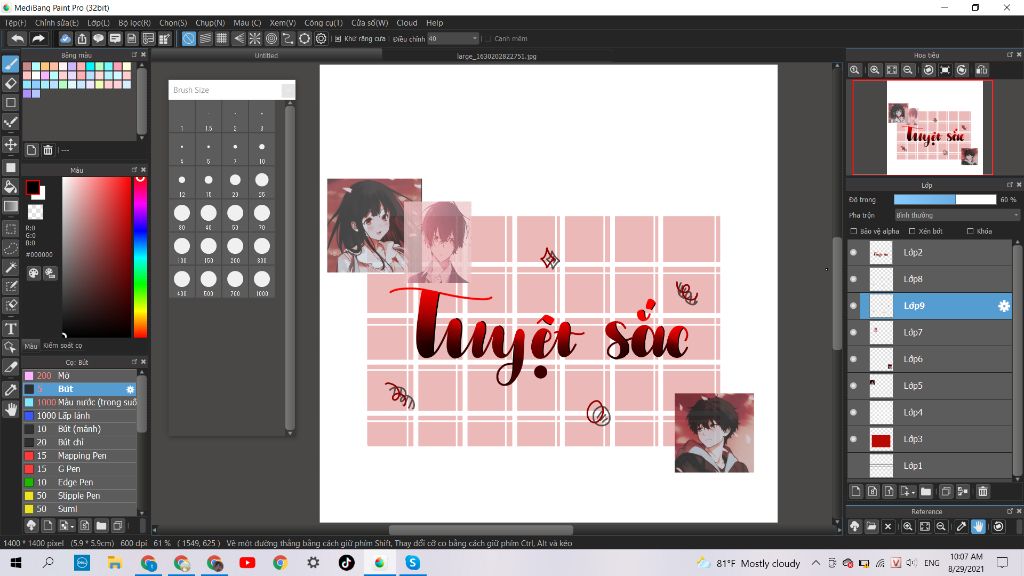This screenshot has height=576, width=1024.
Task: Switch to the Untitled document tab
Action: pyautogui.click(x=266, y=56)
